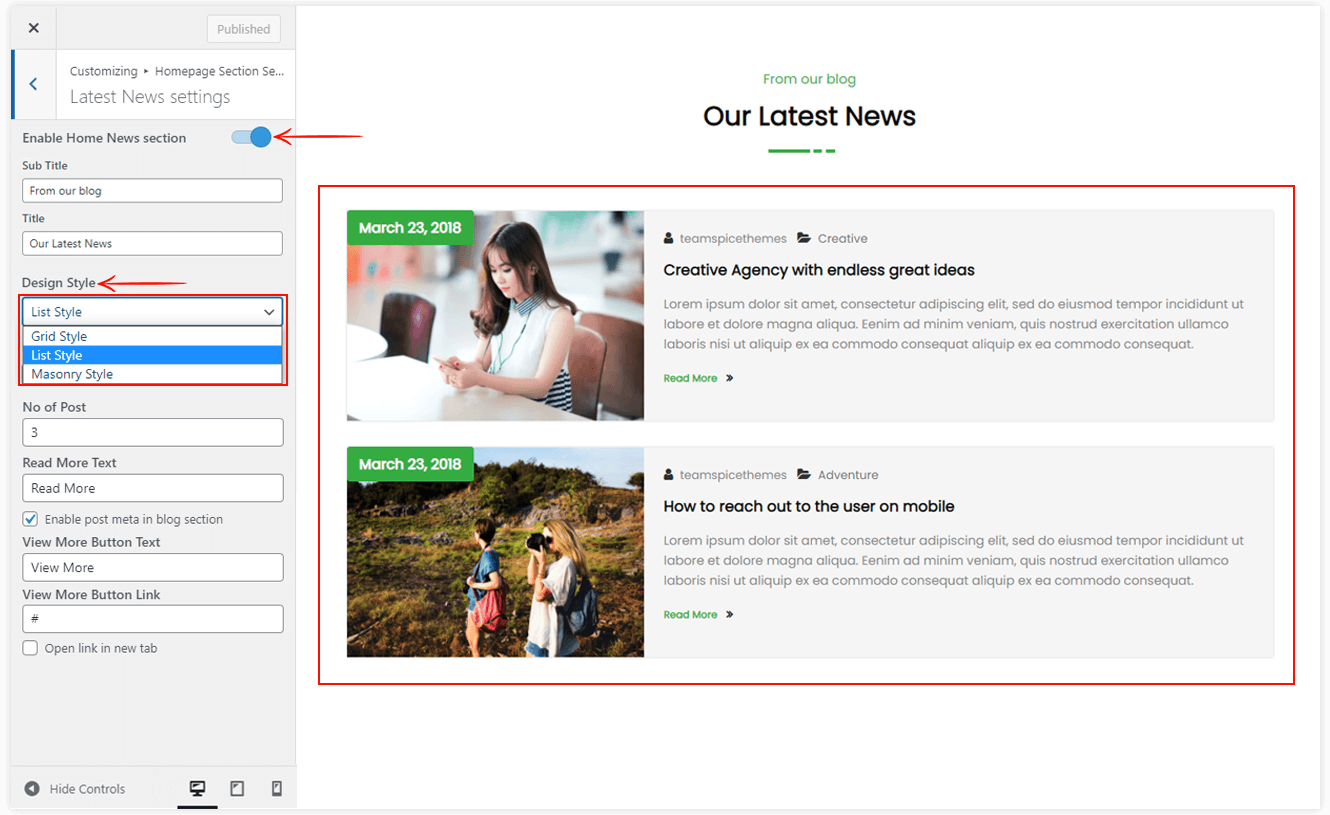Open the Design Style dropdown
1330x815 pixels.
pyautogui.click(x=153, y=312)
